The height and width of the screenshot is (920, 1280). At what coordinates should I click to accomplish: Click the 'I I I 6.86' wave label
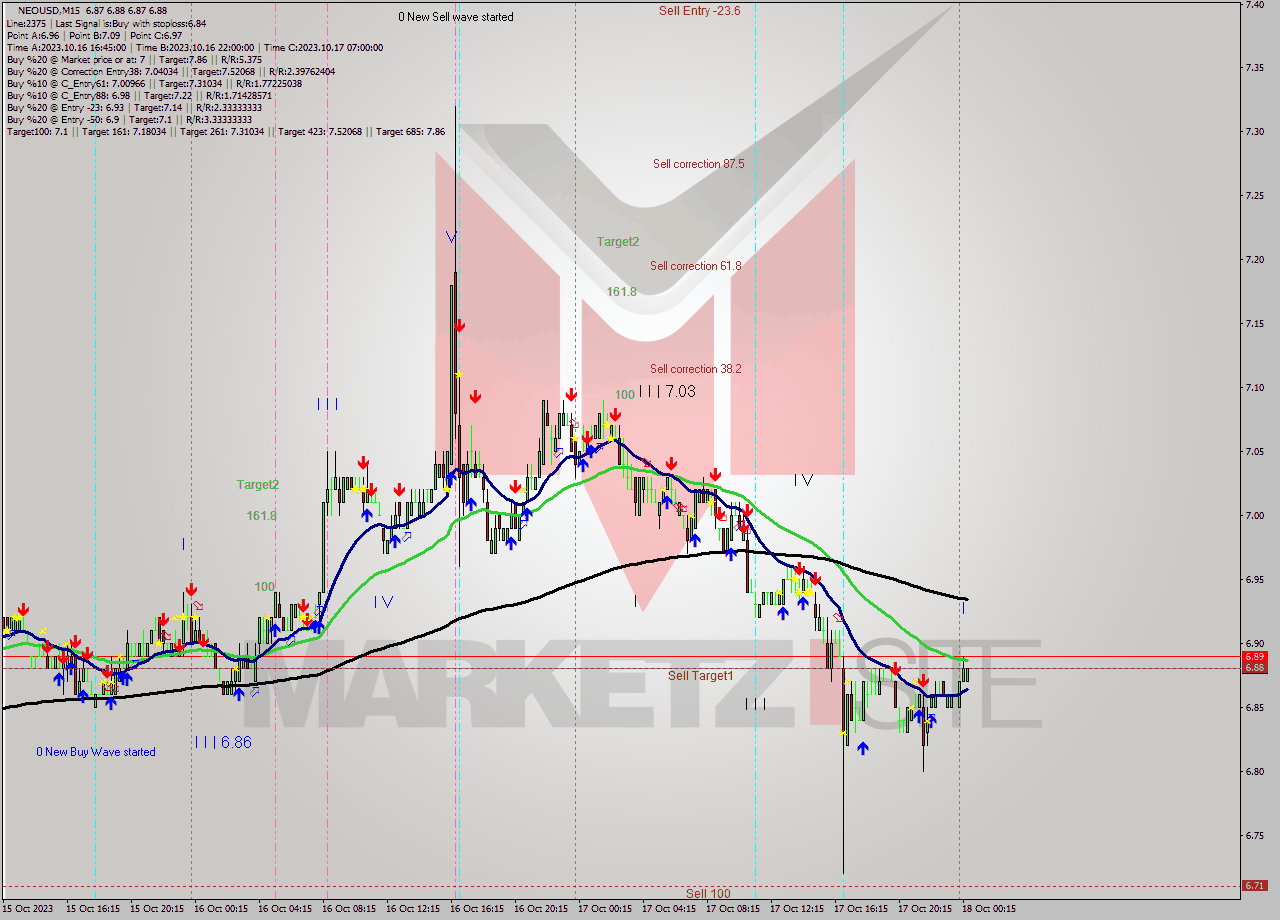(x=223, y=743)
